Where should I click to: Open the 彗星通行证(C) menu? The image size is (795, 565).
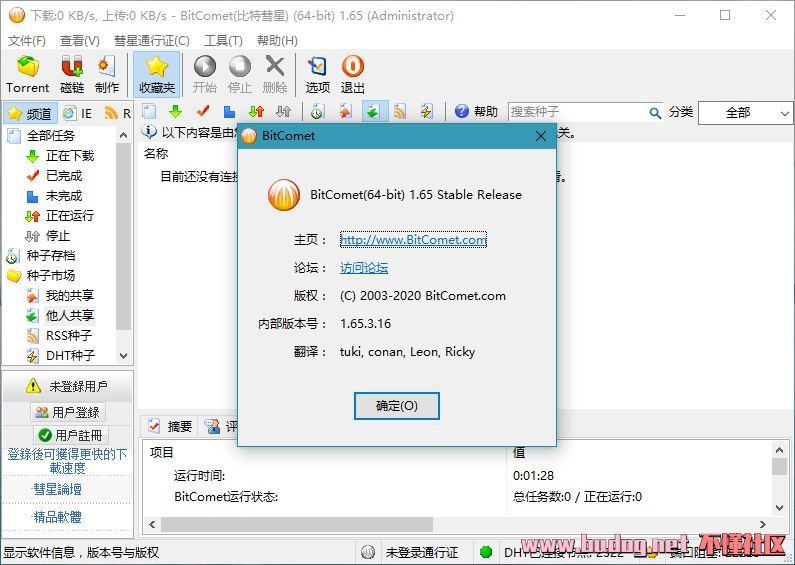[x=152, y=41]
